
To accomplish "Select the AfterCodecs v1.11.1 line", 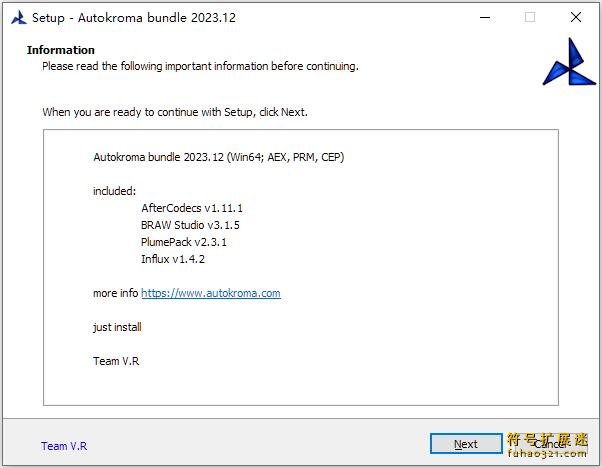I will [x=192, y=208].
